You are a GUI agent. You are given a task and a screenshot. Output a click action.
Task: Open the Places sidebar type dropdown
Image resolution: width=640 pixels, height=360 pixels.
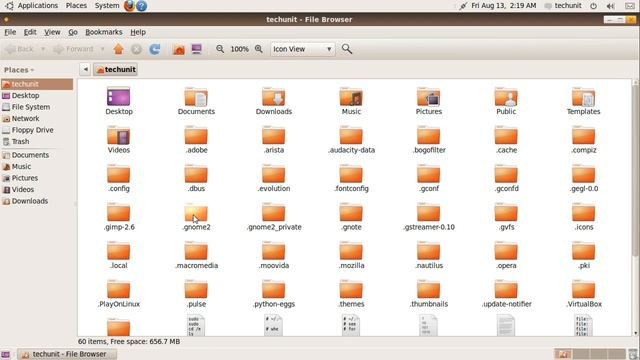[x=19, y=70]
